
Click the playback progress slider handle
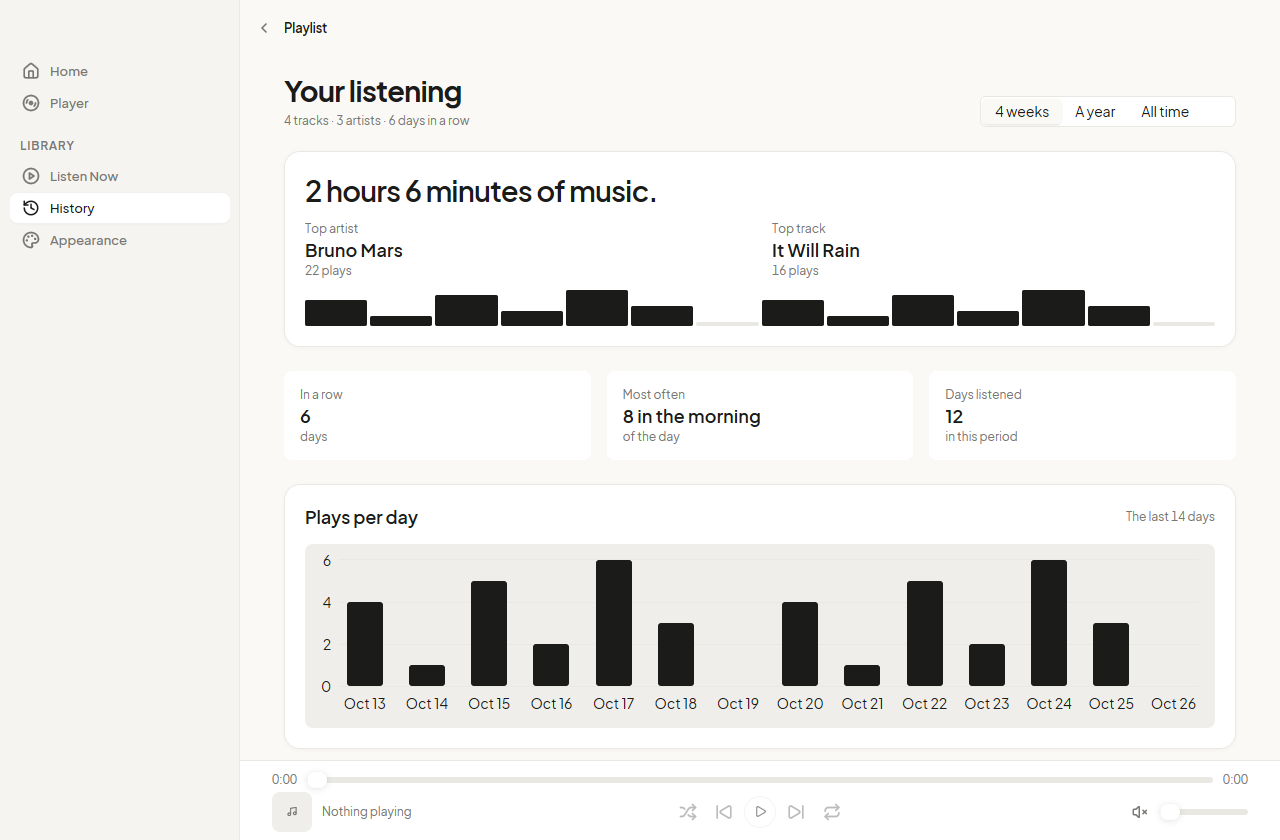(317, 780)
